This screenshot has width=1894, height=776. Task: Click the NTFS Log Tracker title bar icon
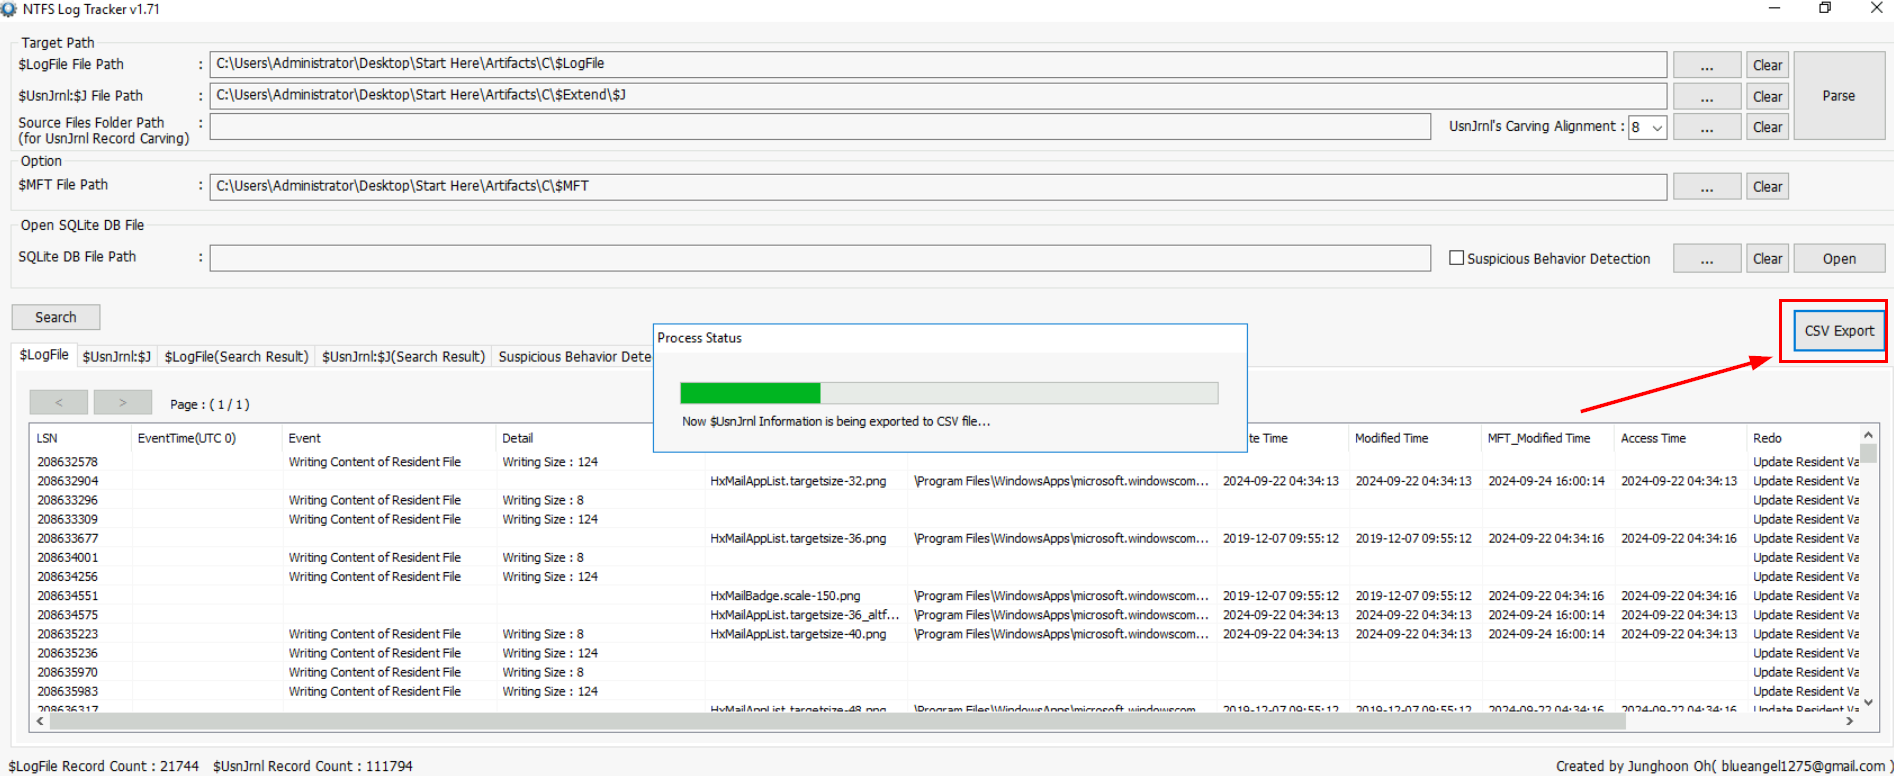tap(9, 9)
